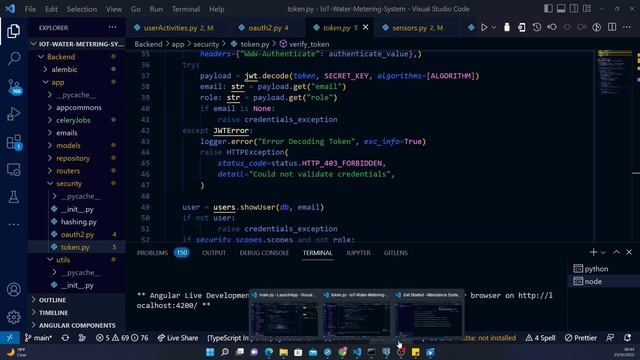Close the token.py editor tab
Viewport: 640px width, 360px height.
[x=366, y=27]
